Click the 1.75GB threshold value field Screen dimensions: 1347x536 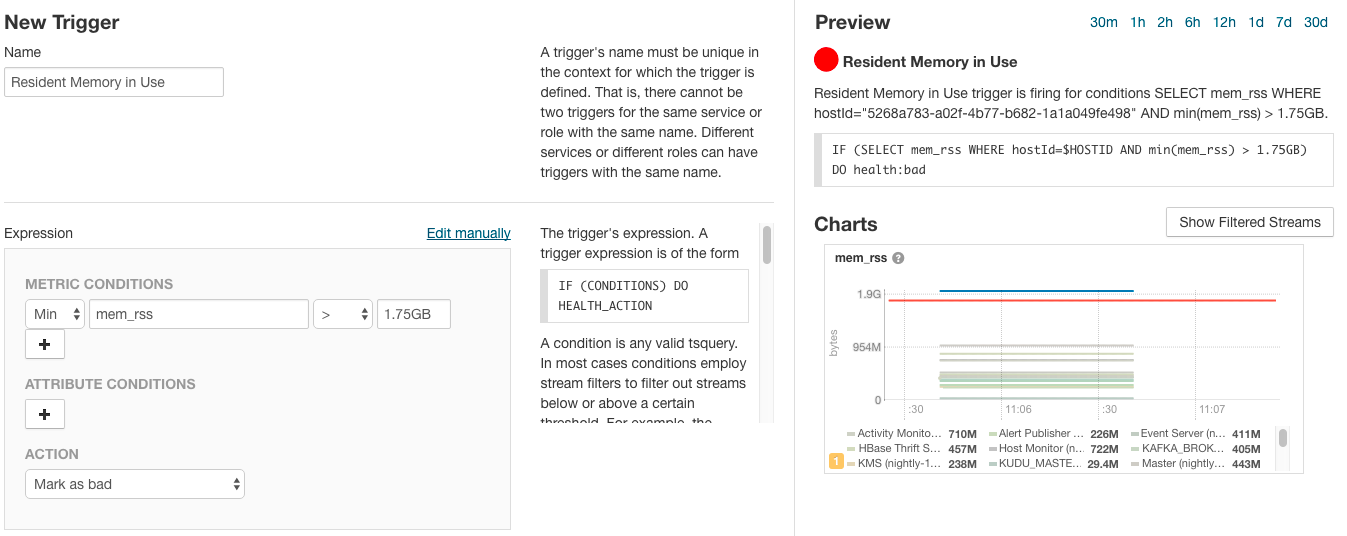(413, 314)
